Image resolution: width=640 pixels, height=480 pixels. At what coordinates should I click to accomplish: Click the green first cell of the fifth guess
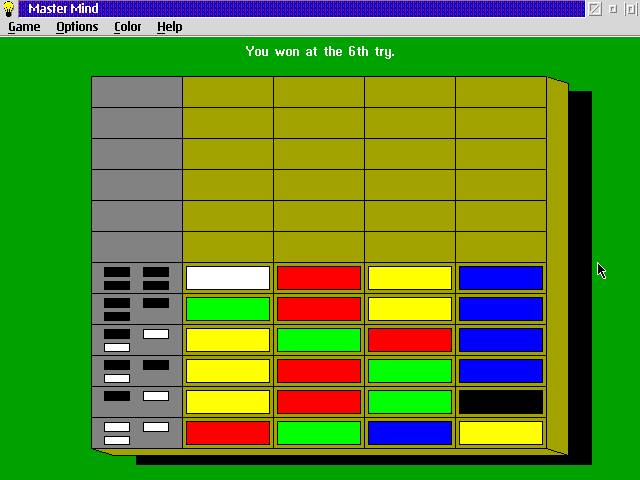click(228, 309)
